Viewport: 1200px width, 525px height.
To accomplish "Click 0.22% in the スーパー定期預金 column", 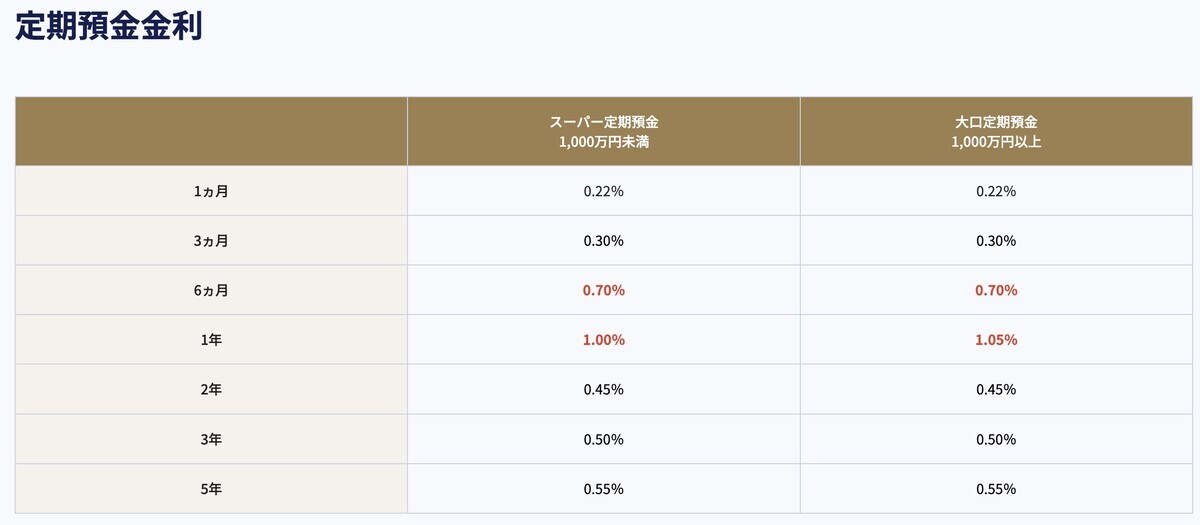I will 604,191.
